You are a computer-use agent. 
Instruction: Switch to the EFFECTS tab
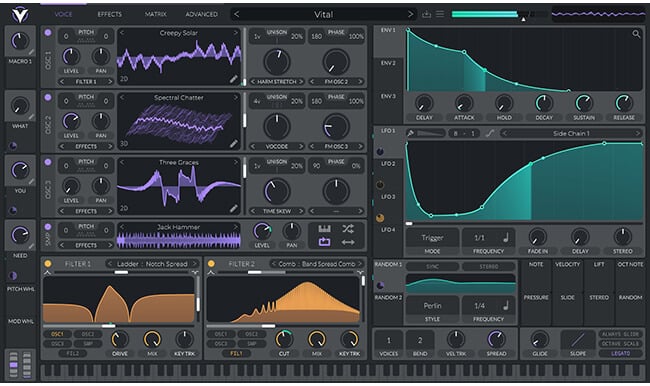click(109, 14)
